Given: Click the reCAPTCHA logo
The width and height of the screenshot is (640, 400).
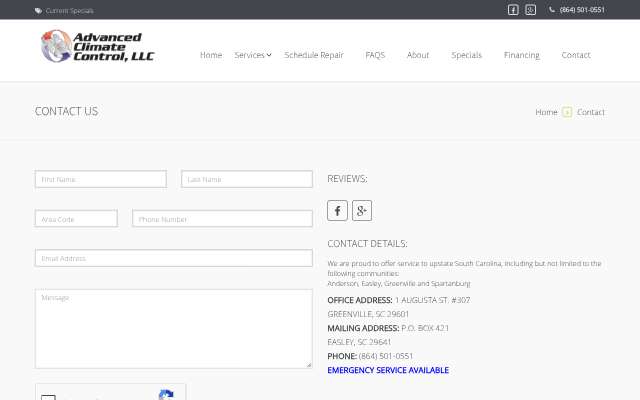Looking at the screenshot, I should tap(166, 395).
